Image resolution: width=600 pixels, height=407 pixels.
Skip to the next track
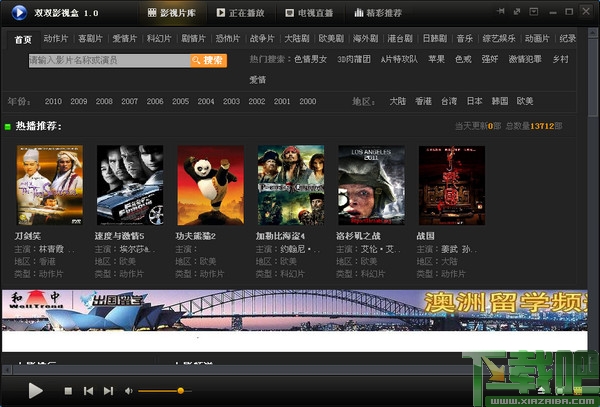tap(109, 391)
